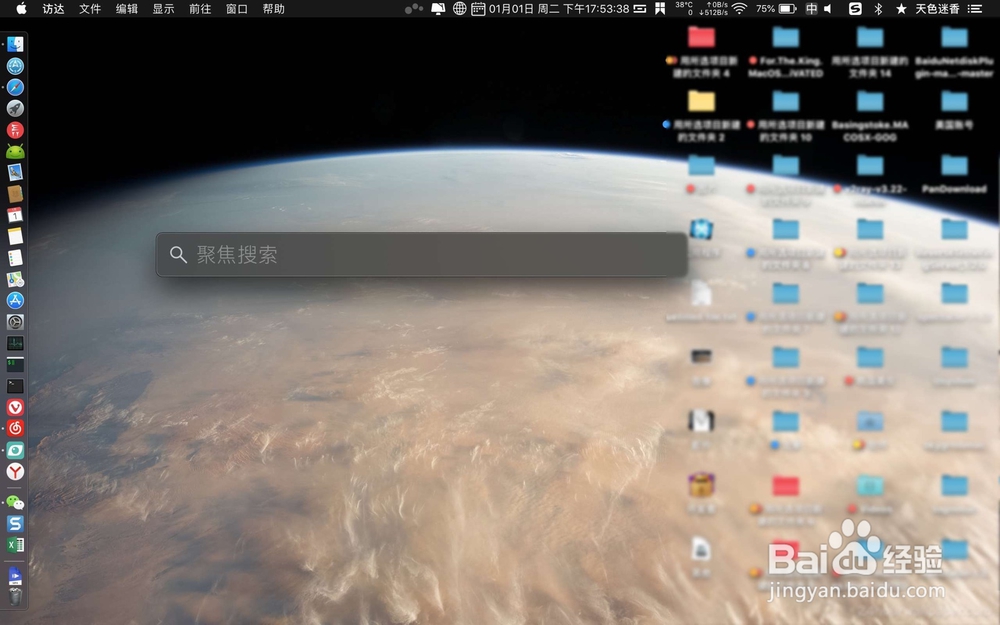This screenshot has width=1000, height=625.
Task: Launch Microsoft Excel from the dock
Action: [15, 545]
